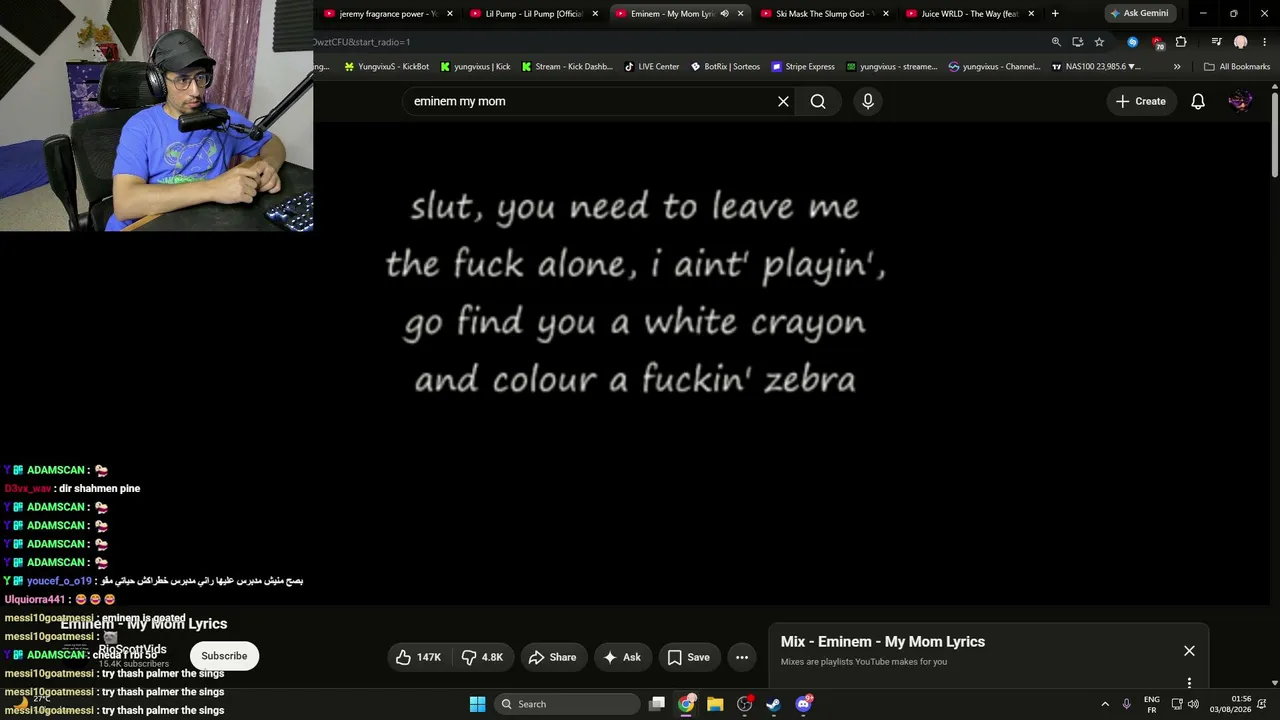Open the YouTube account avatar menu
This screenshot has height=720, width=1280.
point(1240,101)
